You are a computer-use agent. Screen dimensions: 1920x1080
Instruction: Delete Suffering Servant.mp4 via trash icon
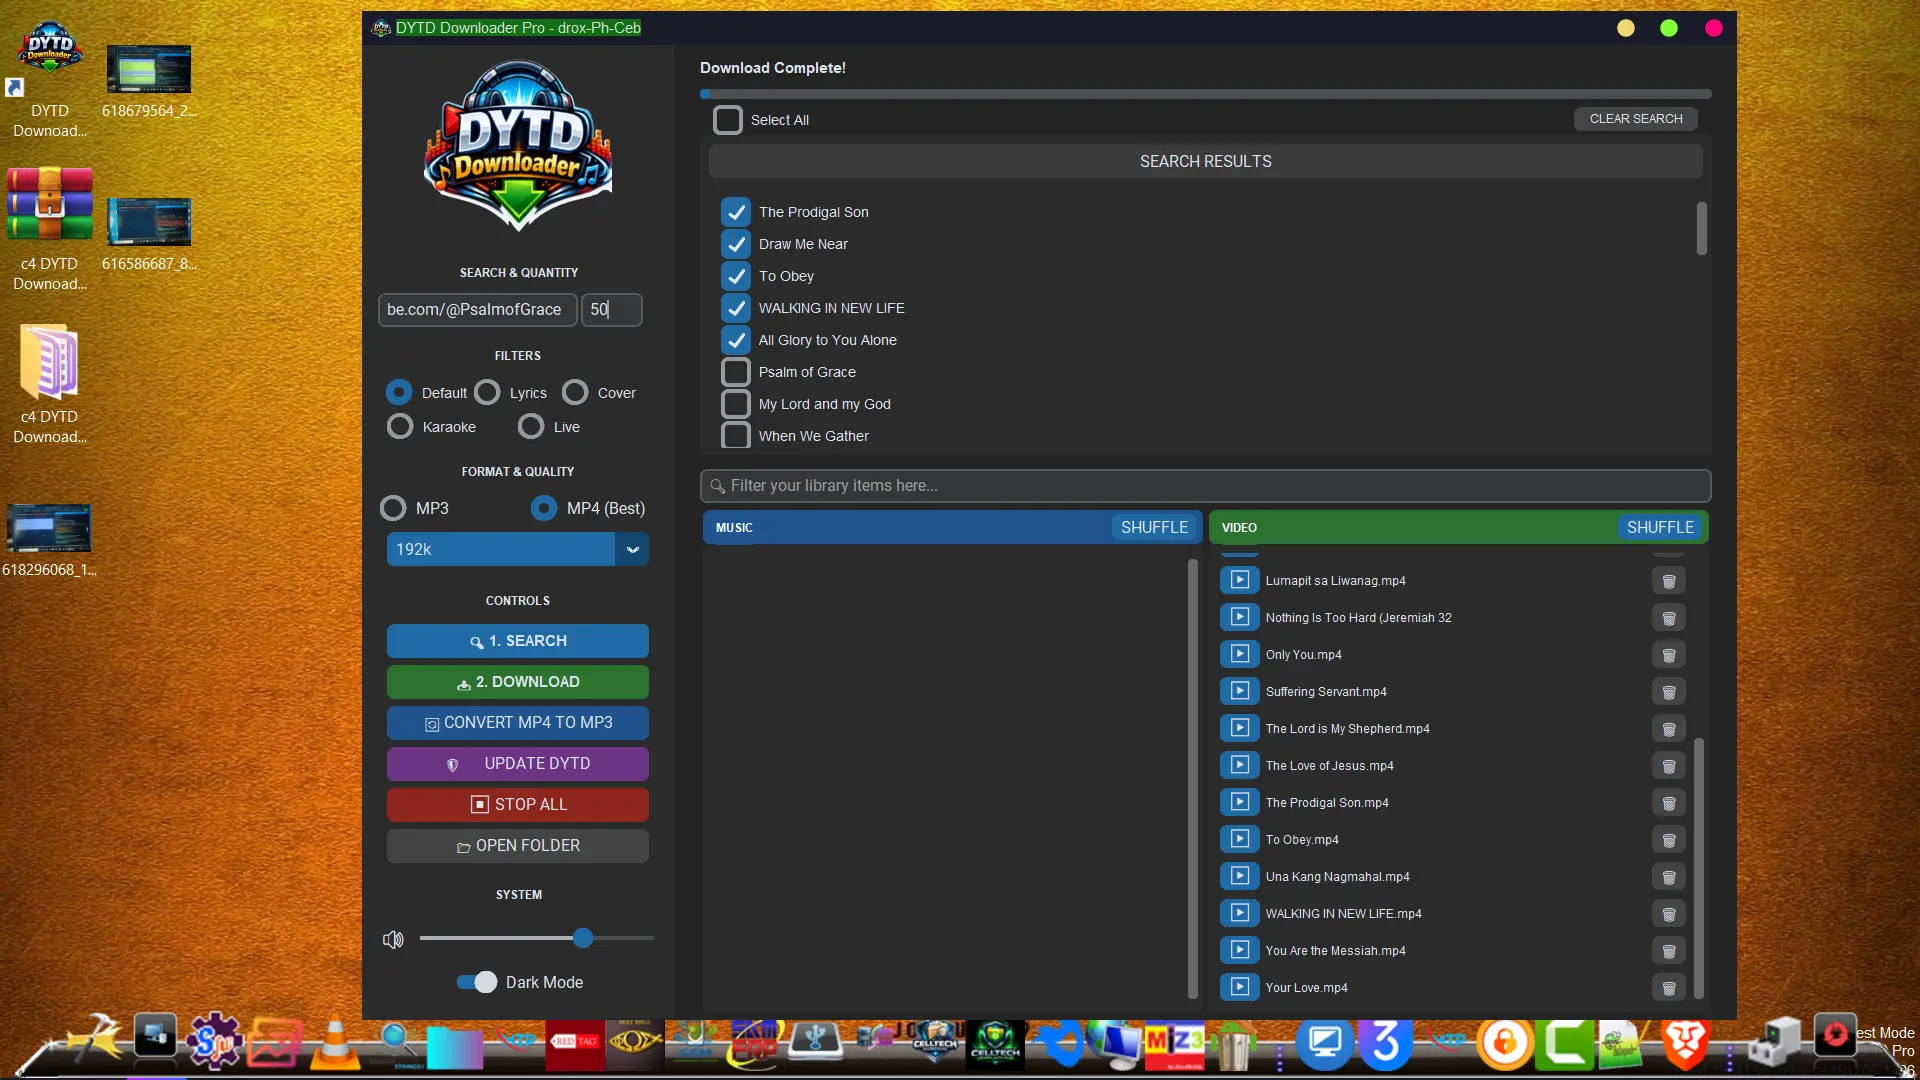[1668, 692]
